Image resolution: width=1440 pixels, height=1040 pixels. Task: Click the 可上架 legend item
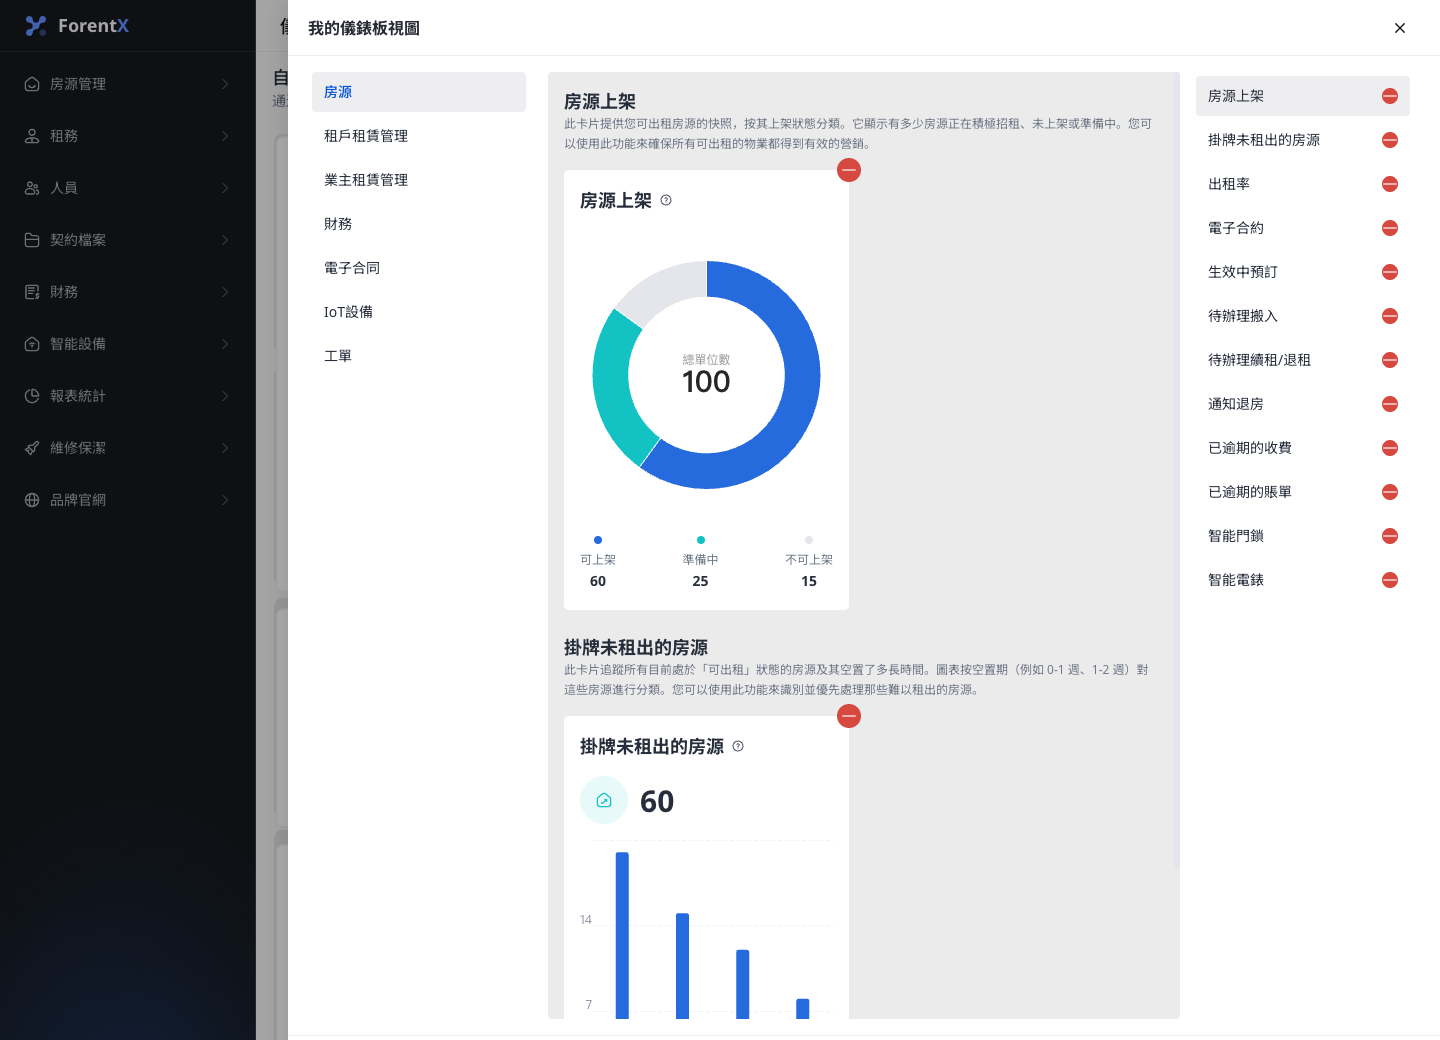click(x=598, y=563)
